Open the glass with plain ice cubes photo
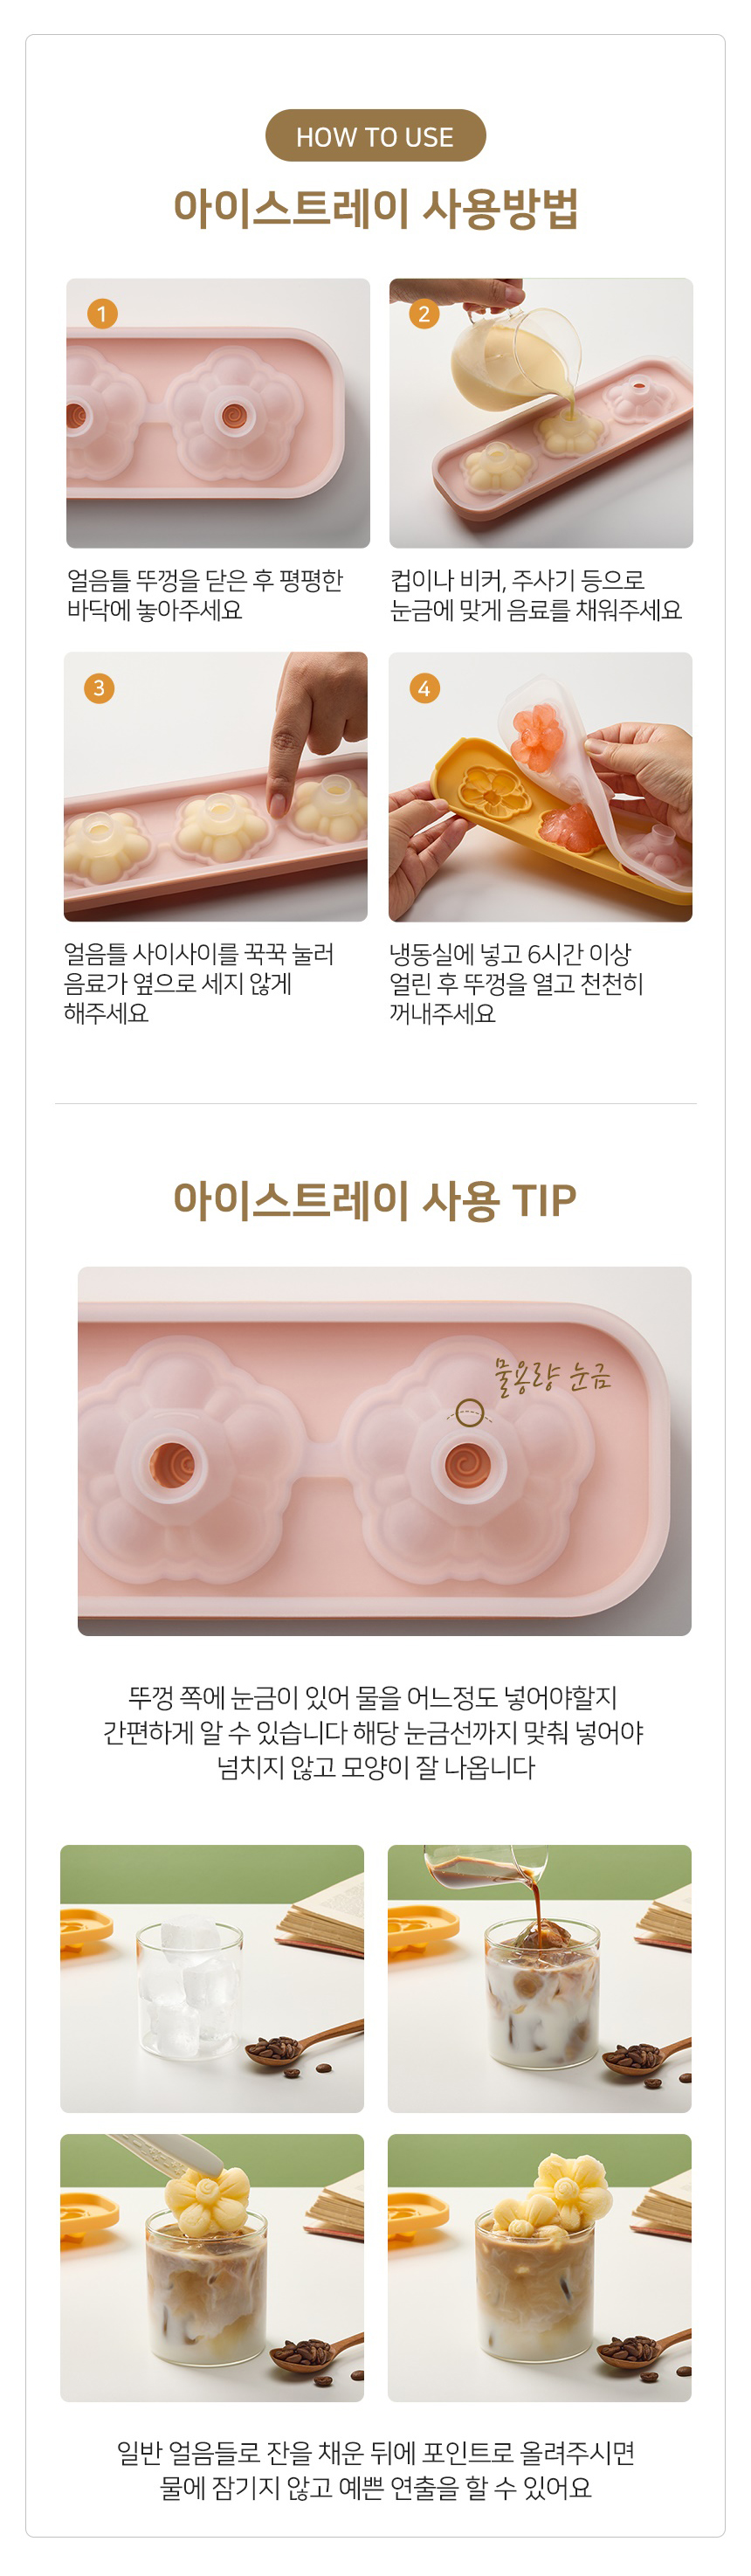 pos(212,1978)
